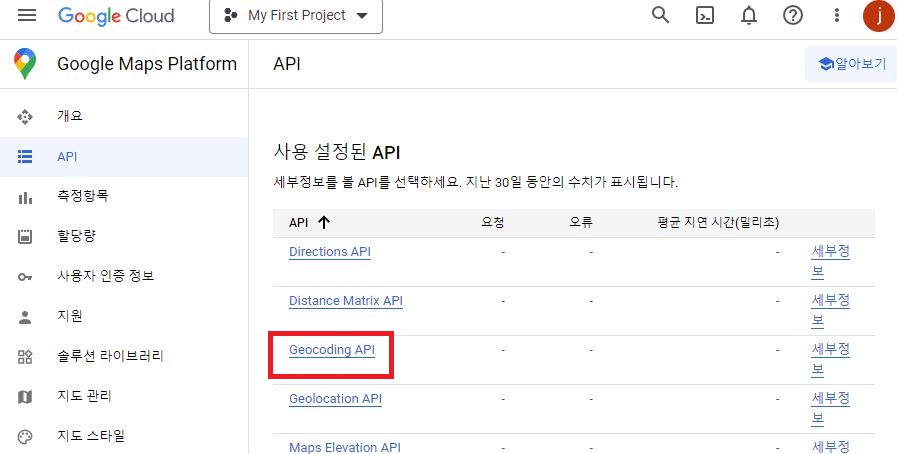
Task: Activate Cloud Shell terminal icon
Action: click(x=705, y=15)
